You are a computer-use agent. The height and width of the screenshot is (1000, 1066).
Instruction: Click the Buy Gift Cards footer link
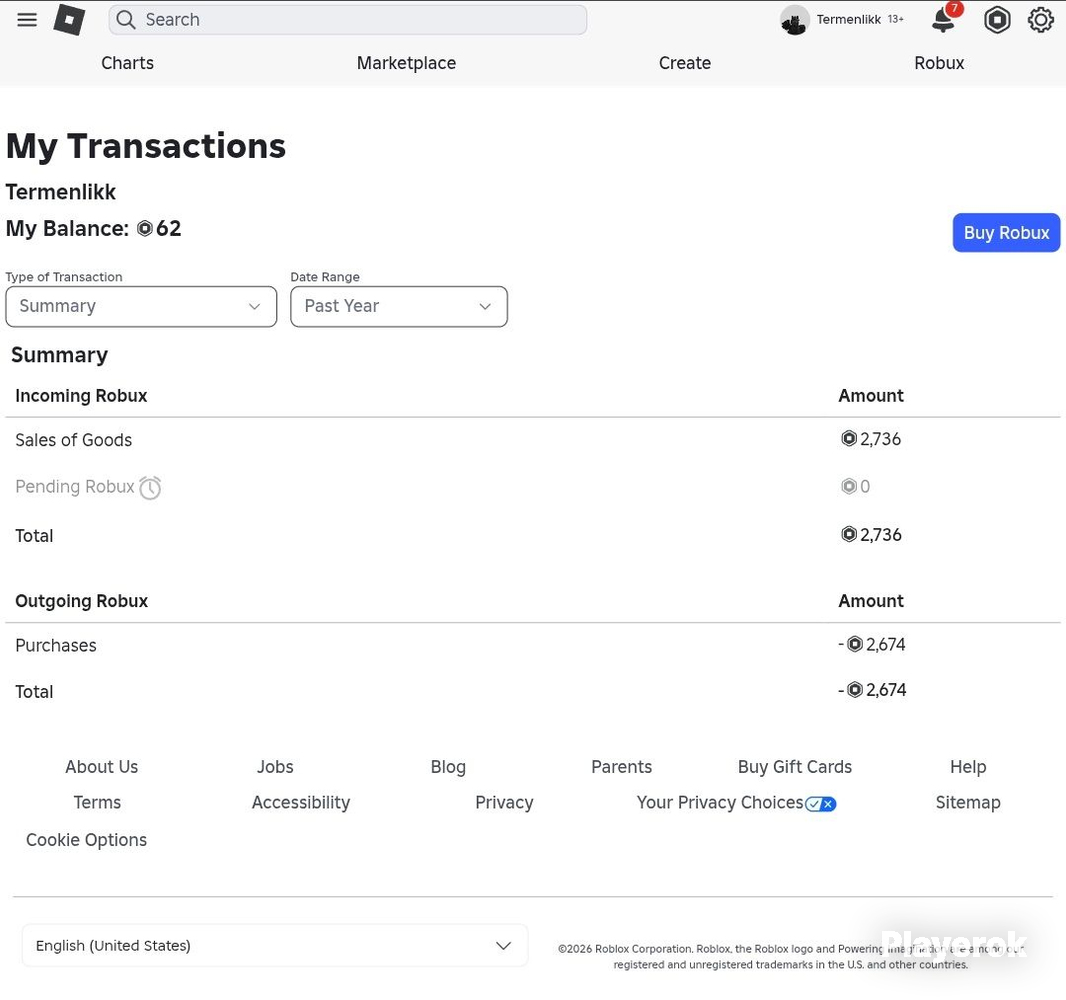tap(795, 767)
